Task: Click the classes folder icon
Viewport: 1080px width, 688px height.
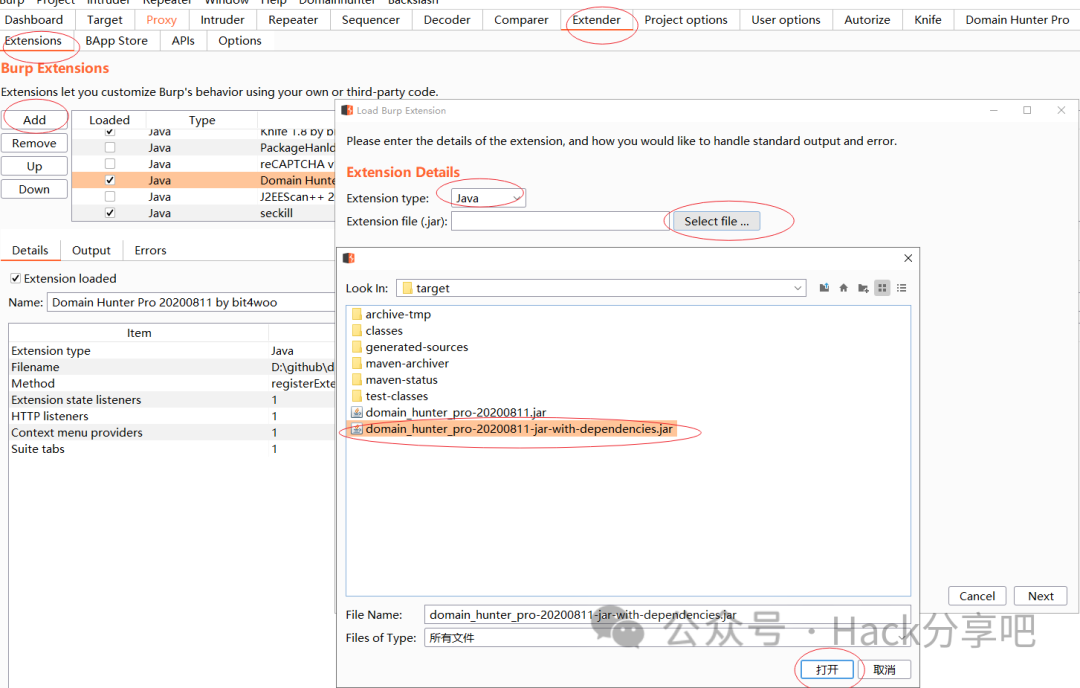Action: tap(357, 331)
